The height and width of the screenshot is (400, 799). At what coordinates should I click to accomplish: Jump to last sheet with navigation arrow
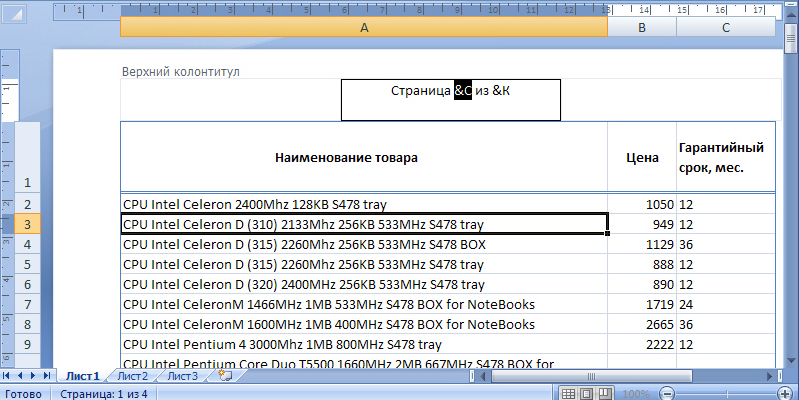pos(46,376)
